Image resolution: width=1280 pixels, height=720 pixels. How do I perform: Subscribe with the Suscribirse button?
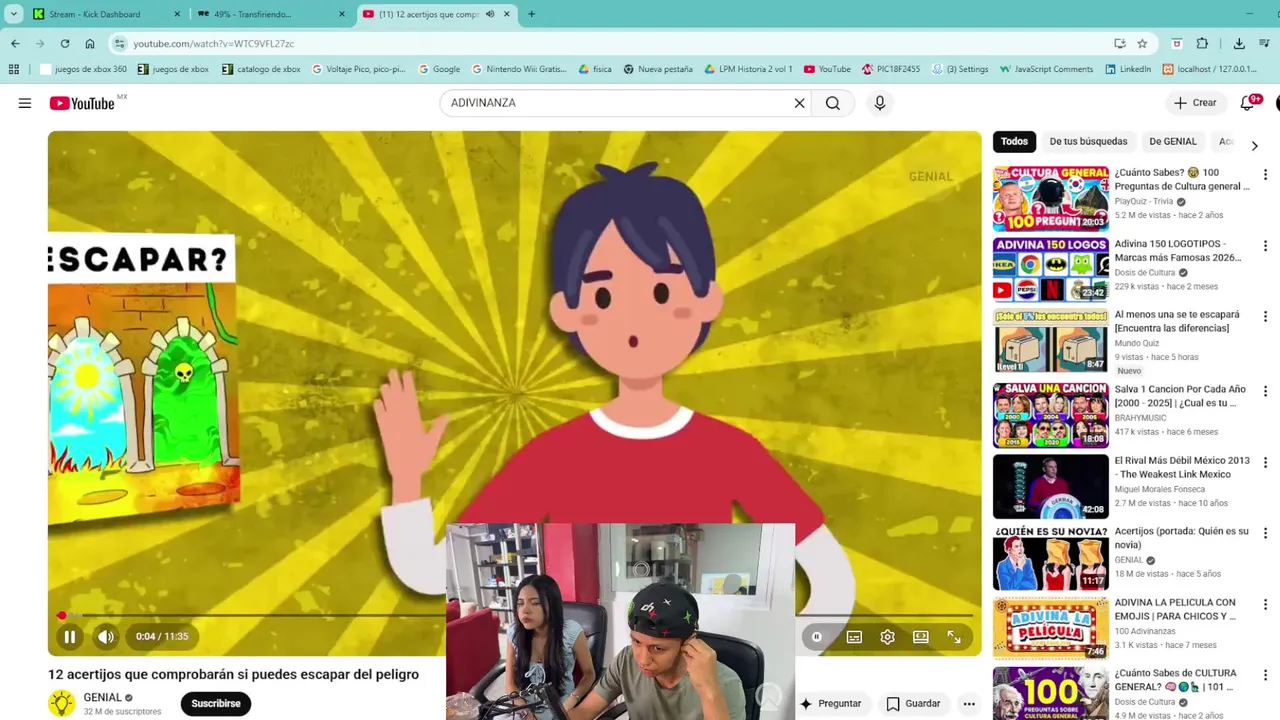(216, 704)
